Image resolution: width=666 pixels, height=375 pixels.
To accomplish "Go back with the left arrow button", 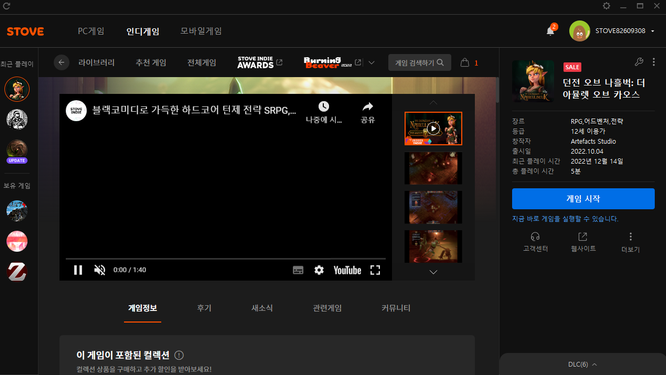I will click(62, 62).
